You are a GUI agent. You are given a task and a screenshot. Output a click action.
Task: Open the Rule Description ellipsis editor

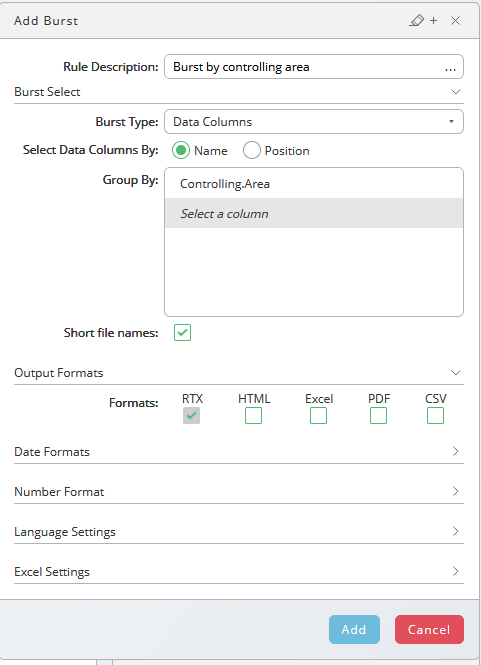click(x=450, y=67)
